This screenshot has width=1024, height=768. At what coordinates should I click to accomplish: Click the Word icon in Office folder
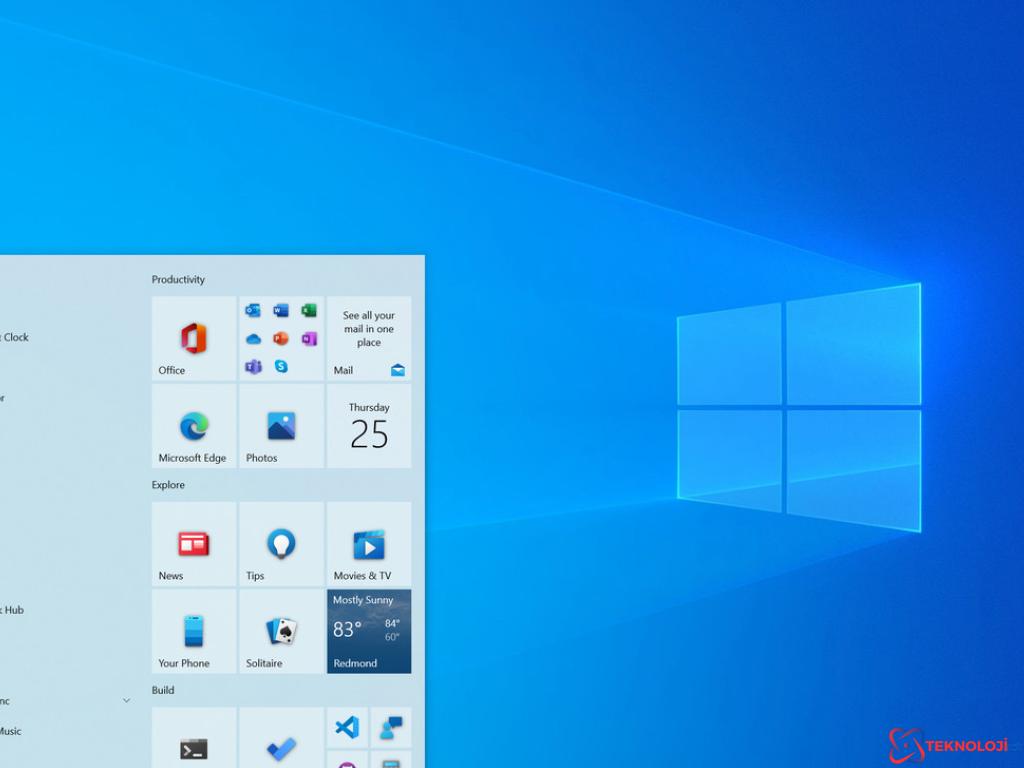(x=281, y=310)
